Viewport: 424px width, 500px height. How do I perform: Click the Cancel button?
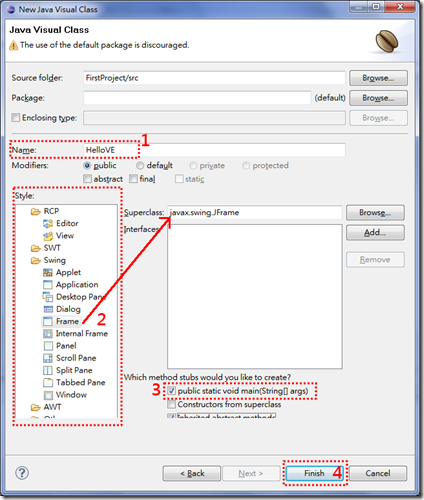[378, 473]
